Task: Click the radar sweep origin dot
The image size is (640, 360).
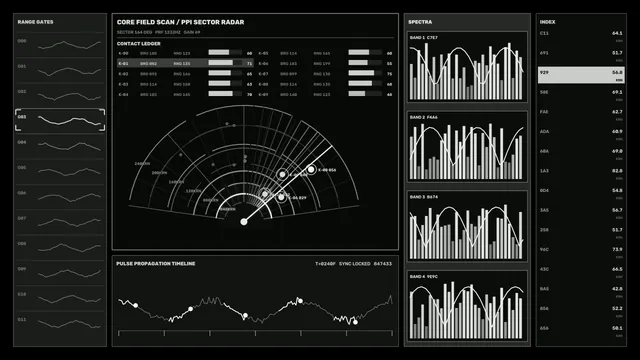Action: click(x=244, y=222)
